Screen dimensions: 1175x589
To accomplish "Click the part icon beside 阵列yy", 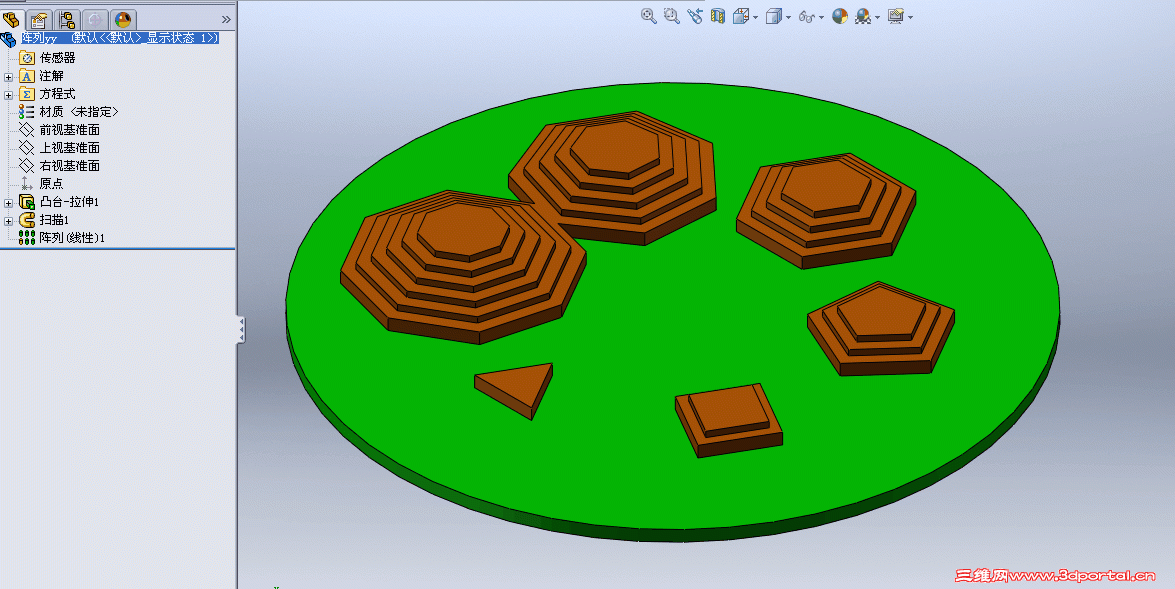I will (x=8, y=39).
